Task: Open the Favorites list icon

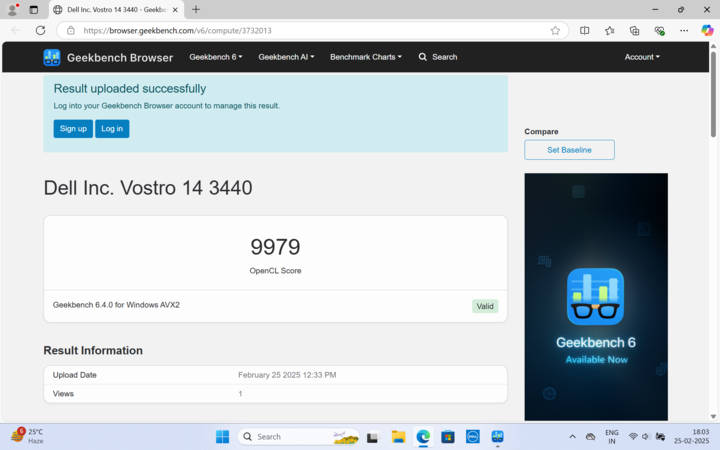Action: click(609, 30)
